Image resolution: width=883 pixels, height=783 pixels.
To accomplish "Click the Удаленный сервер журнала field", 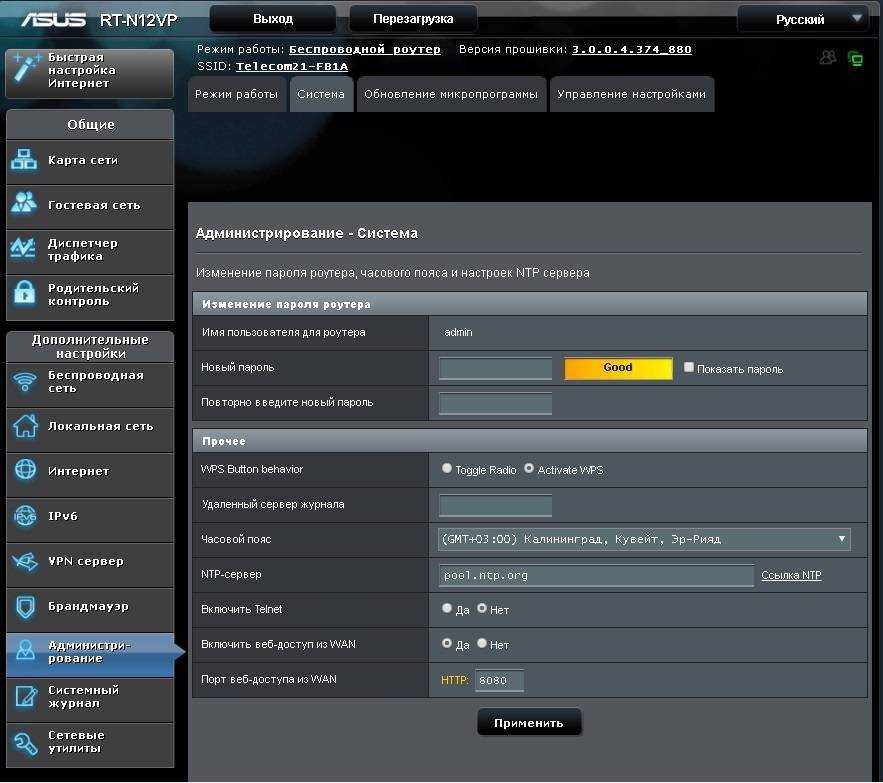I will coord(496,505).
